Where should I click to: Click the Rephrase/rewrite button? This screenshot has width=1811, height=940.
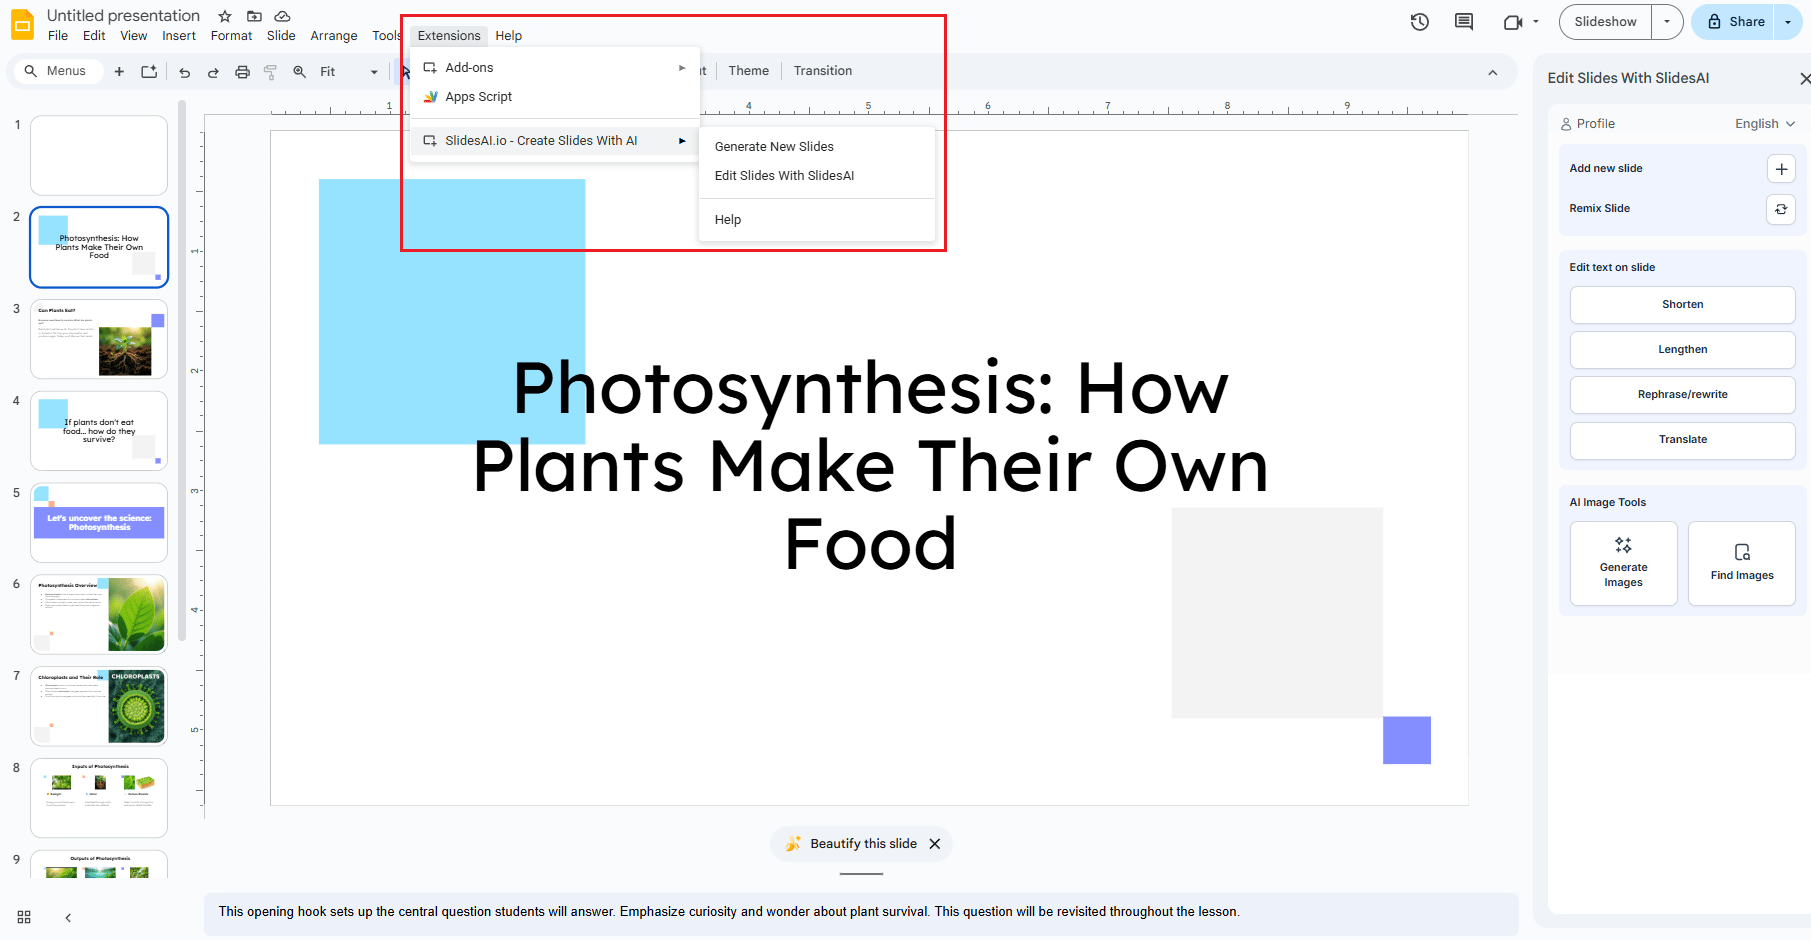pos(1683,395)
